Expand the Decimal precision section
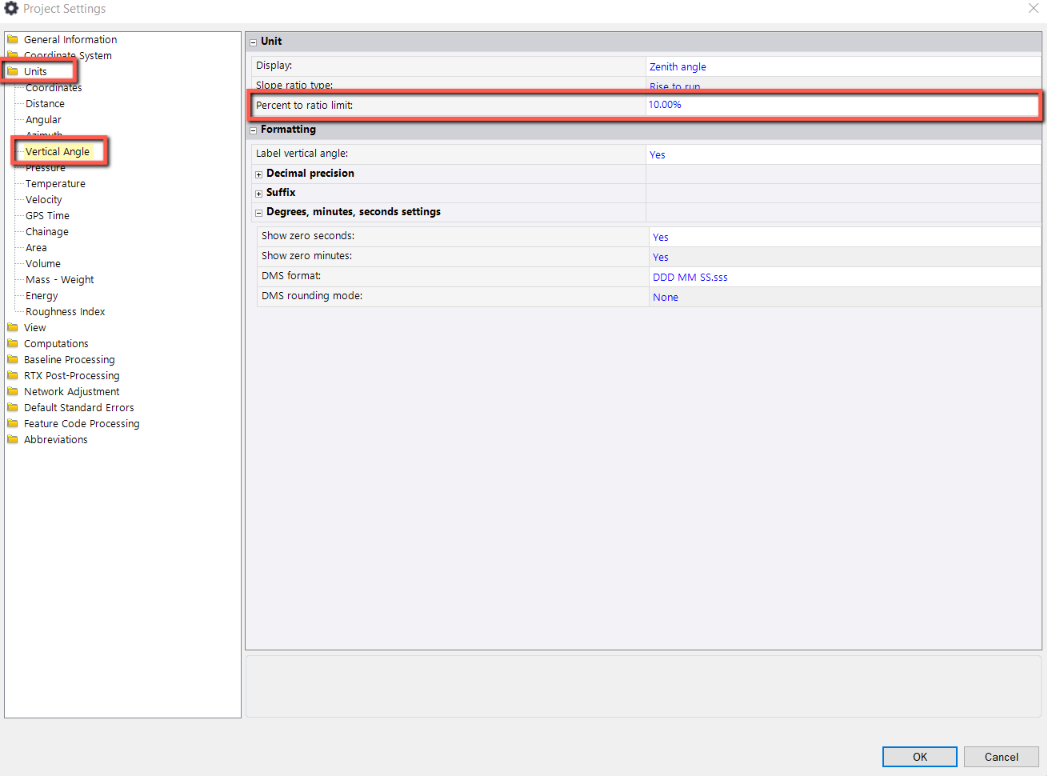The height and width of the screenshot is (776, 1047). tap(259, 174)
